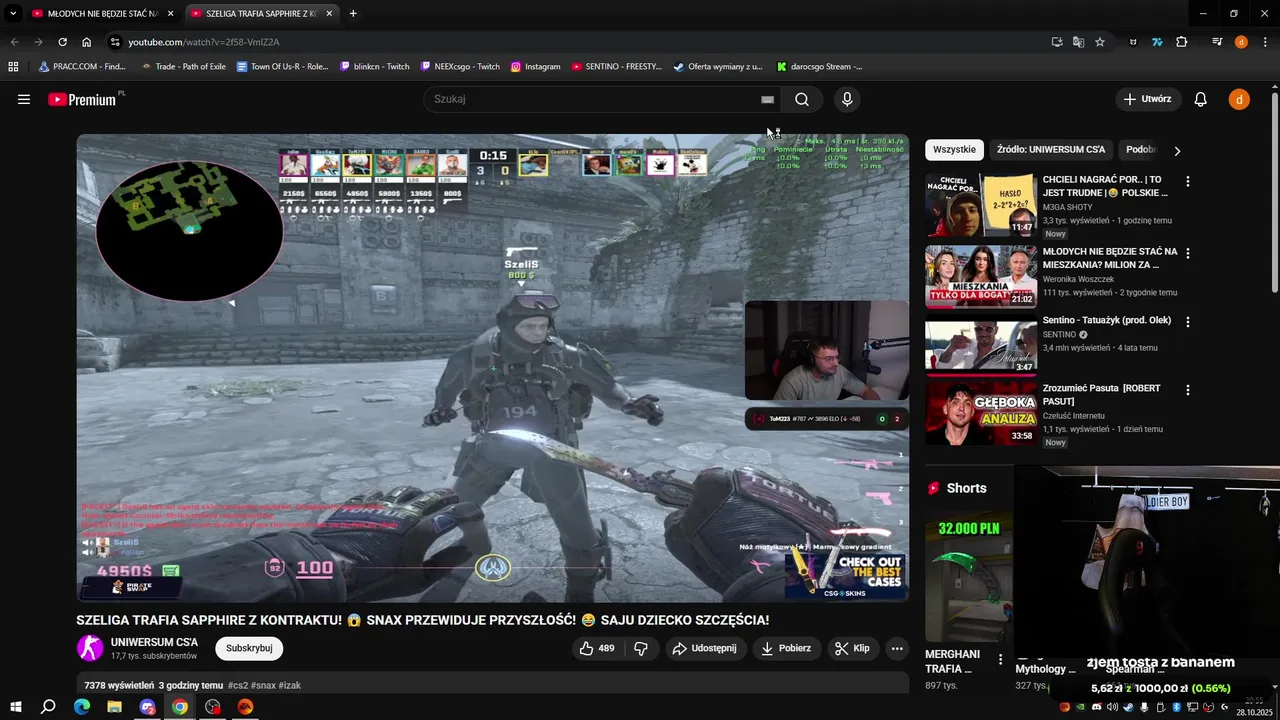Image resolution: width=1280 pixels, height=720 pixels.
Task: Open the Utwórz create menu
Action: (x=1147, y=99)
